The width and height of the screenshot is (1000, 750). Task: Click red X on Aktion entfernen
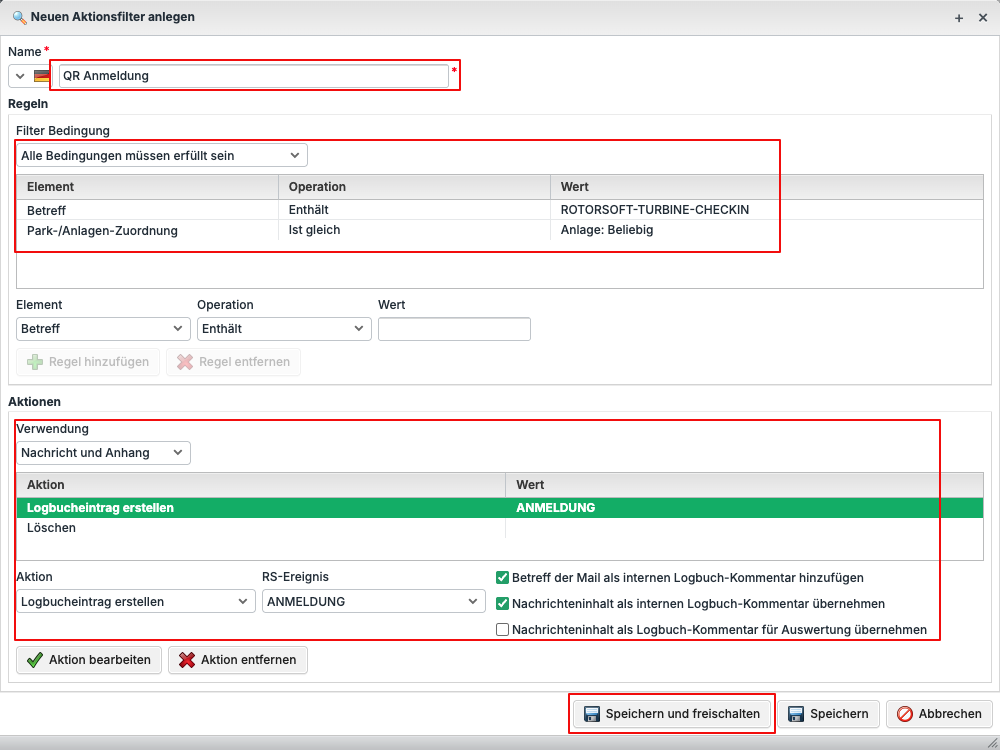[x=186, y=660]
